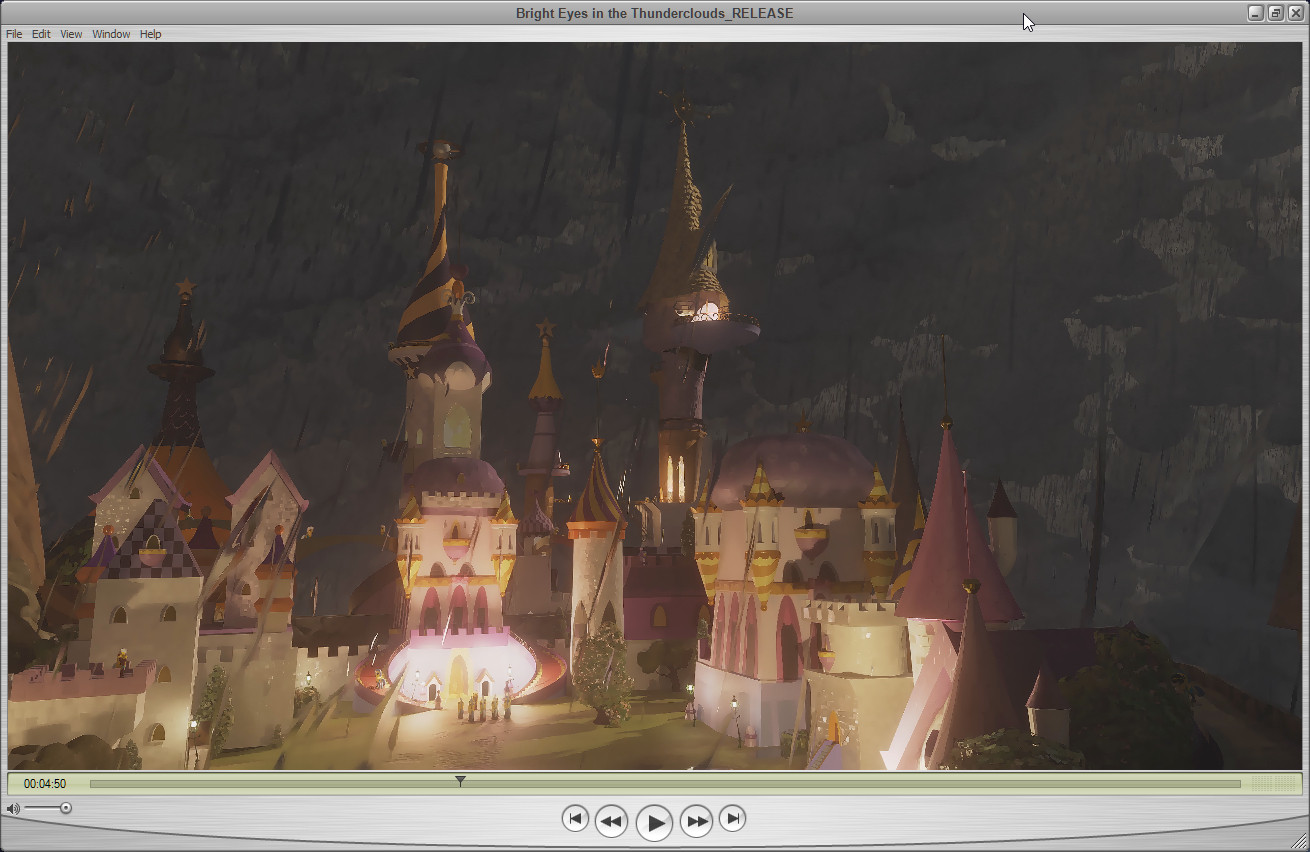This screenshot has height=852, width=1310.
Task: Mute audio using the speaker icon
Action: 13,808
